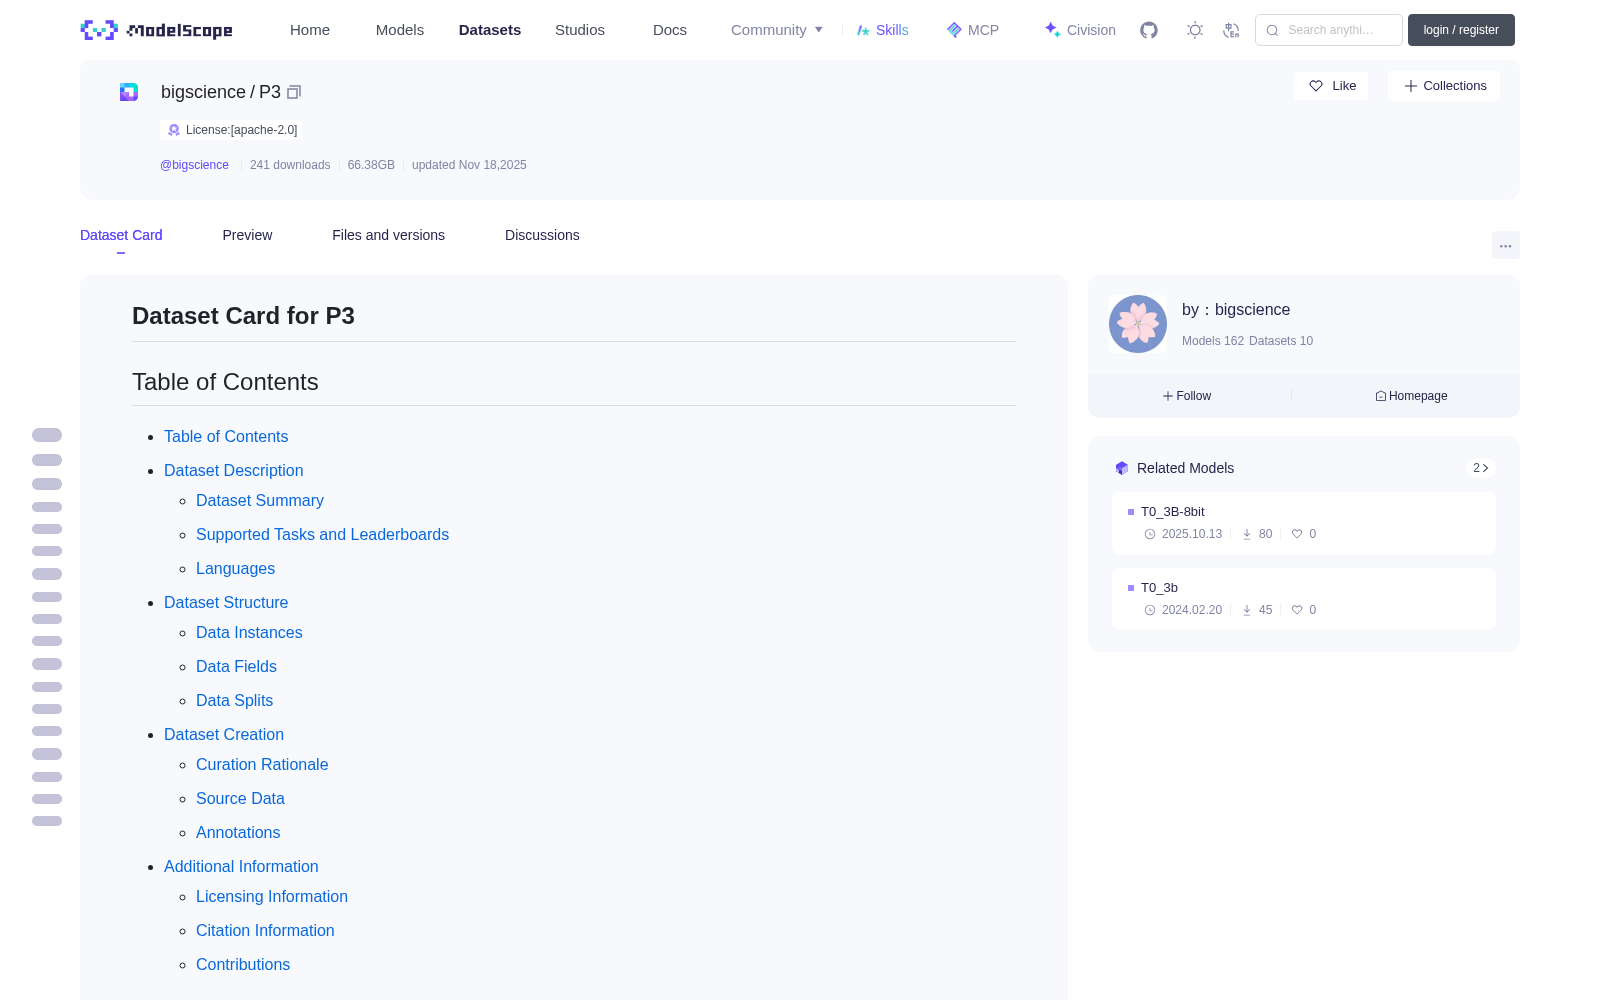The height and width of the screenshot is (1000, 1600).
Task: Jump to Additional Information section
Action: pos(241,866)
